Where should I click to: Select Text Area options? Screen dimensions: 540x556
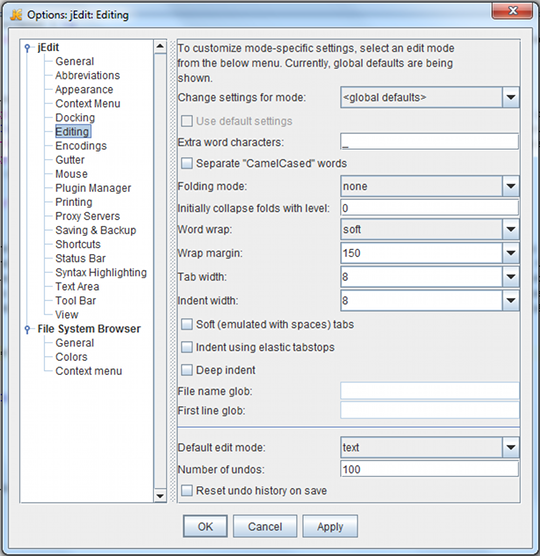(77, 287)
